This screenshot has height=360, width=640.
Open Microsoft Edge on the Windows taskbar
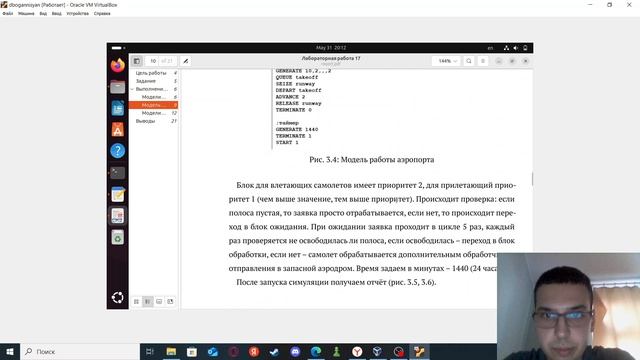[x=316, y=351]
